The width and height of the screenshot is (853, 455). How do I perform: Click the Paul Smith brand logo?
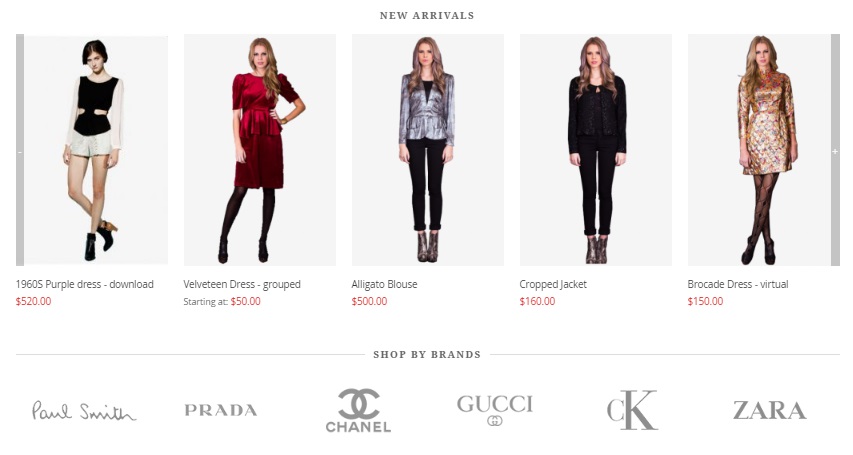[83, 411]
